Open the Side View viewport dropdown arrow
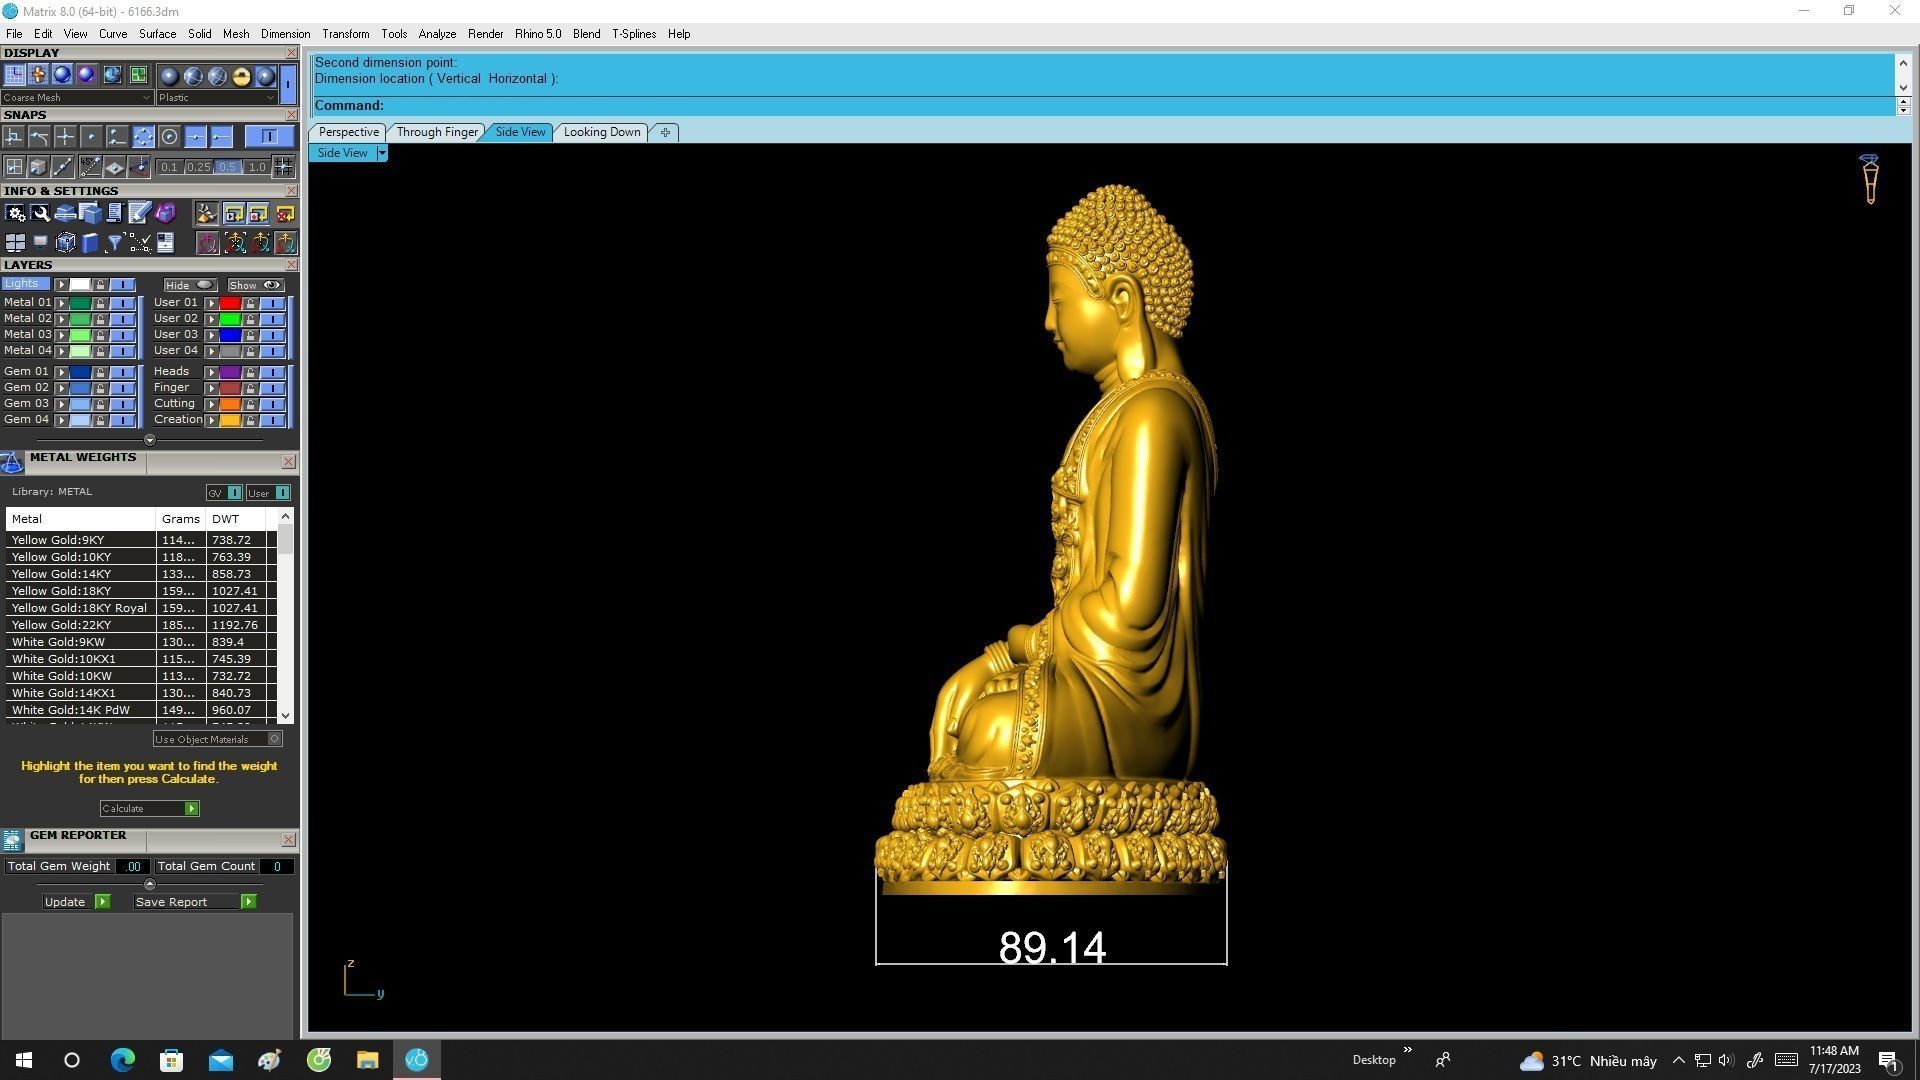This screenshot has width=1920, height=1080. [381, 153]
